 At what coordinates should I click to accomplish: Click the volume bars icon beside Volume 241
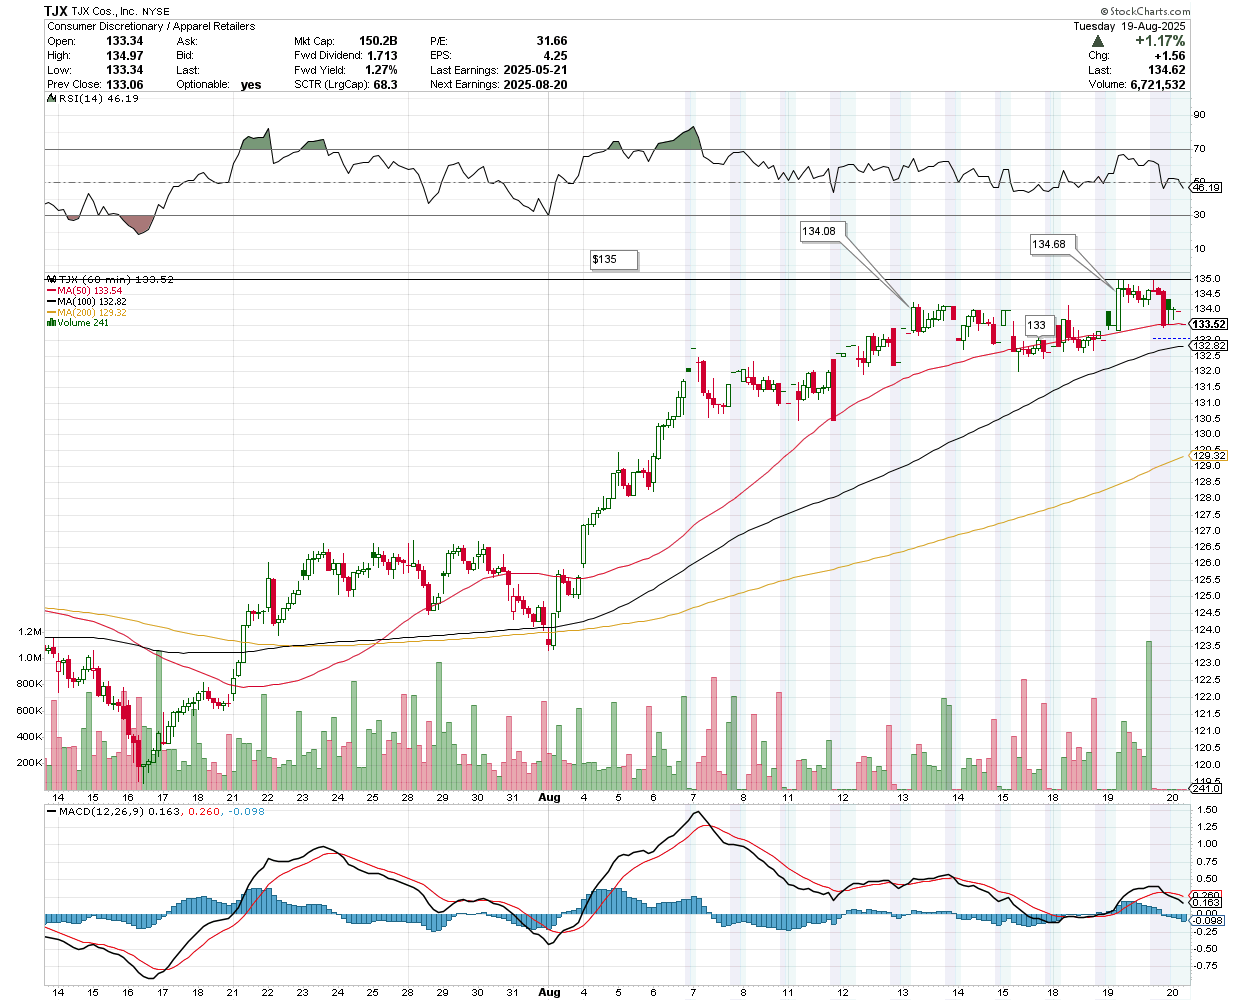pyautogui.click(x=51, y=323)
